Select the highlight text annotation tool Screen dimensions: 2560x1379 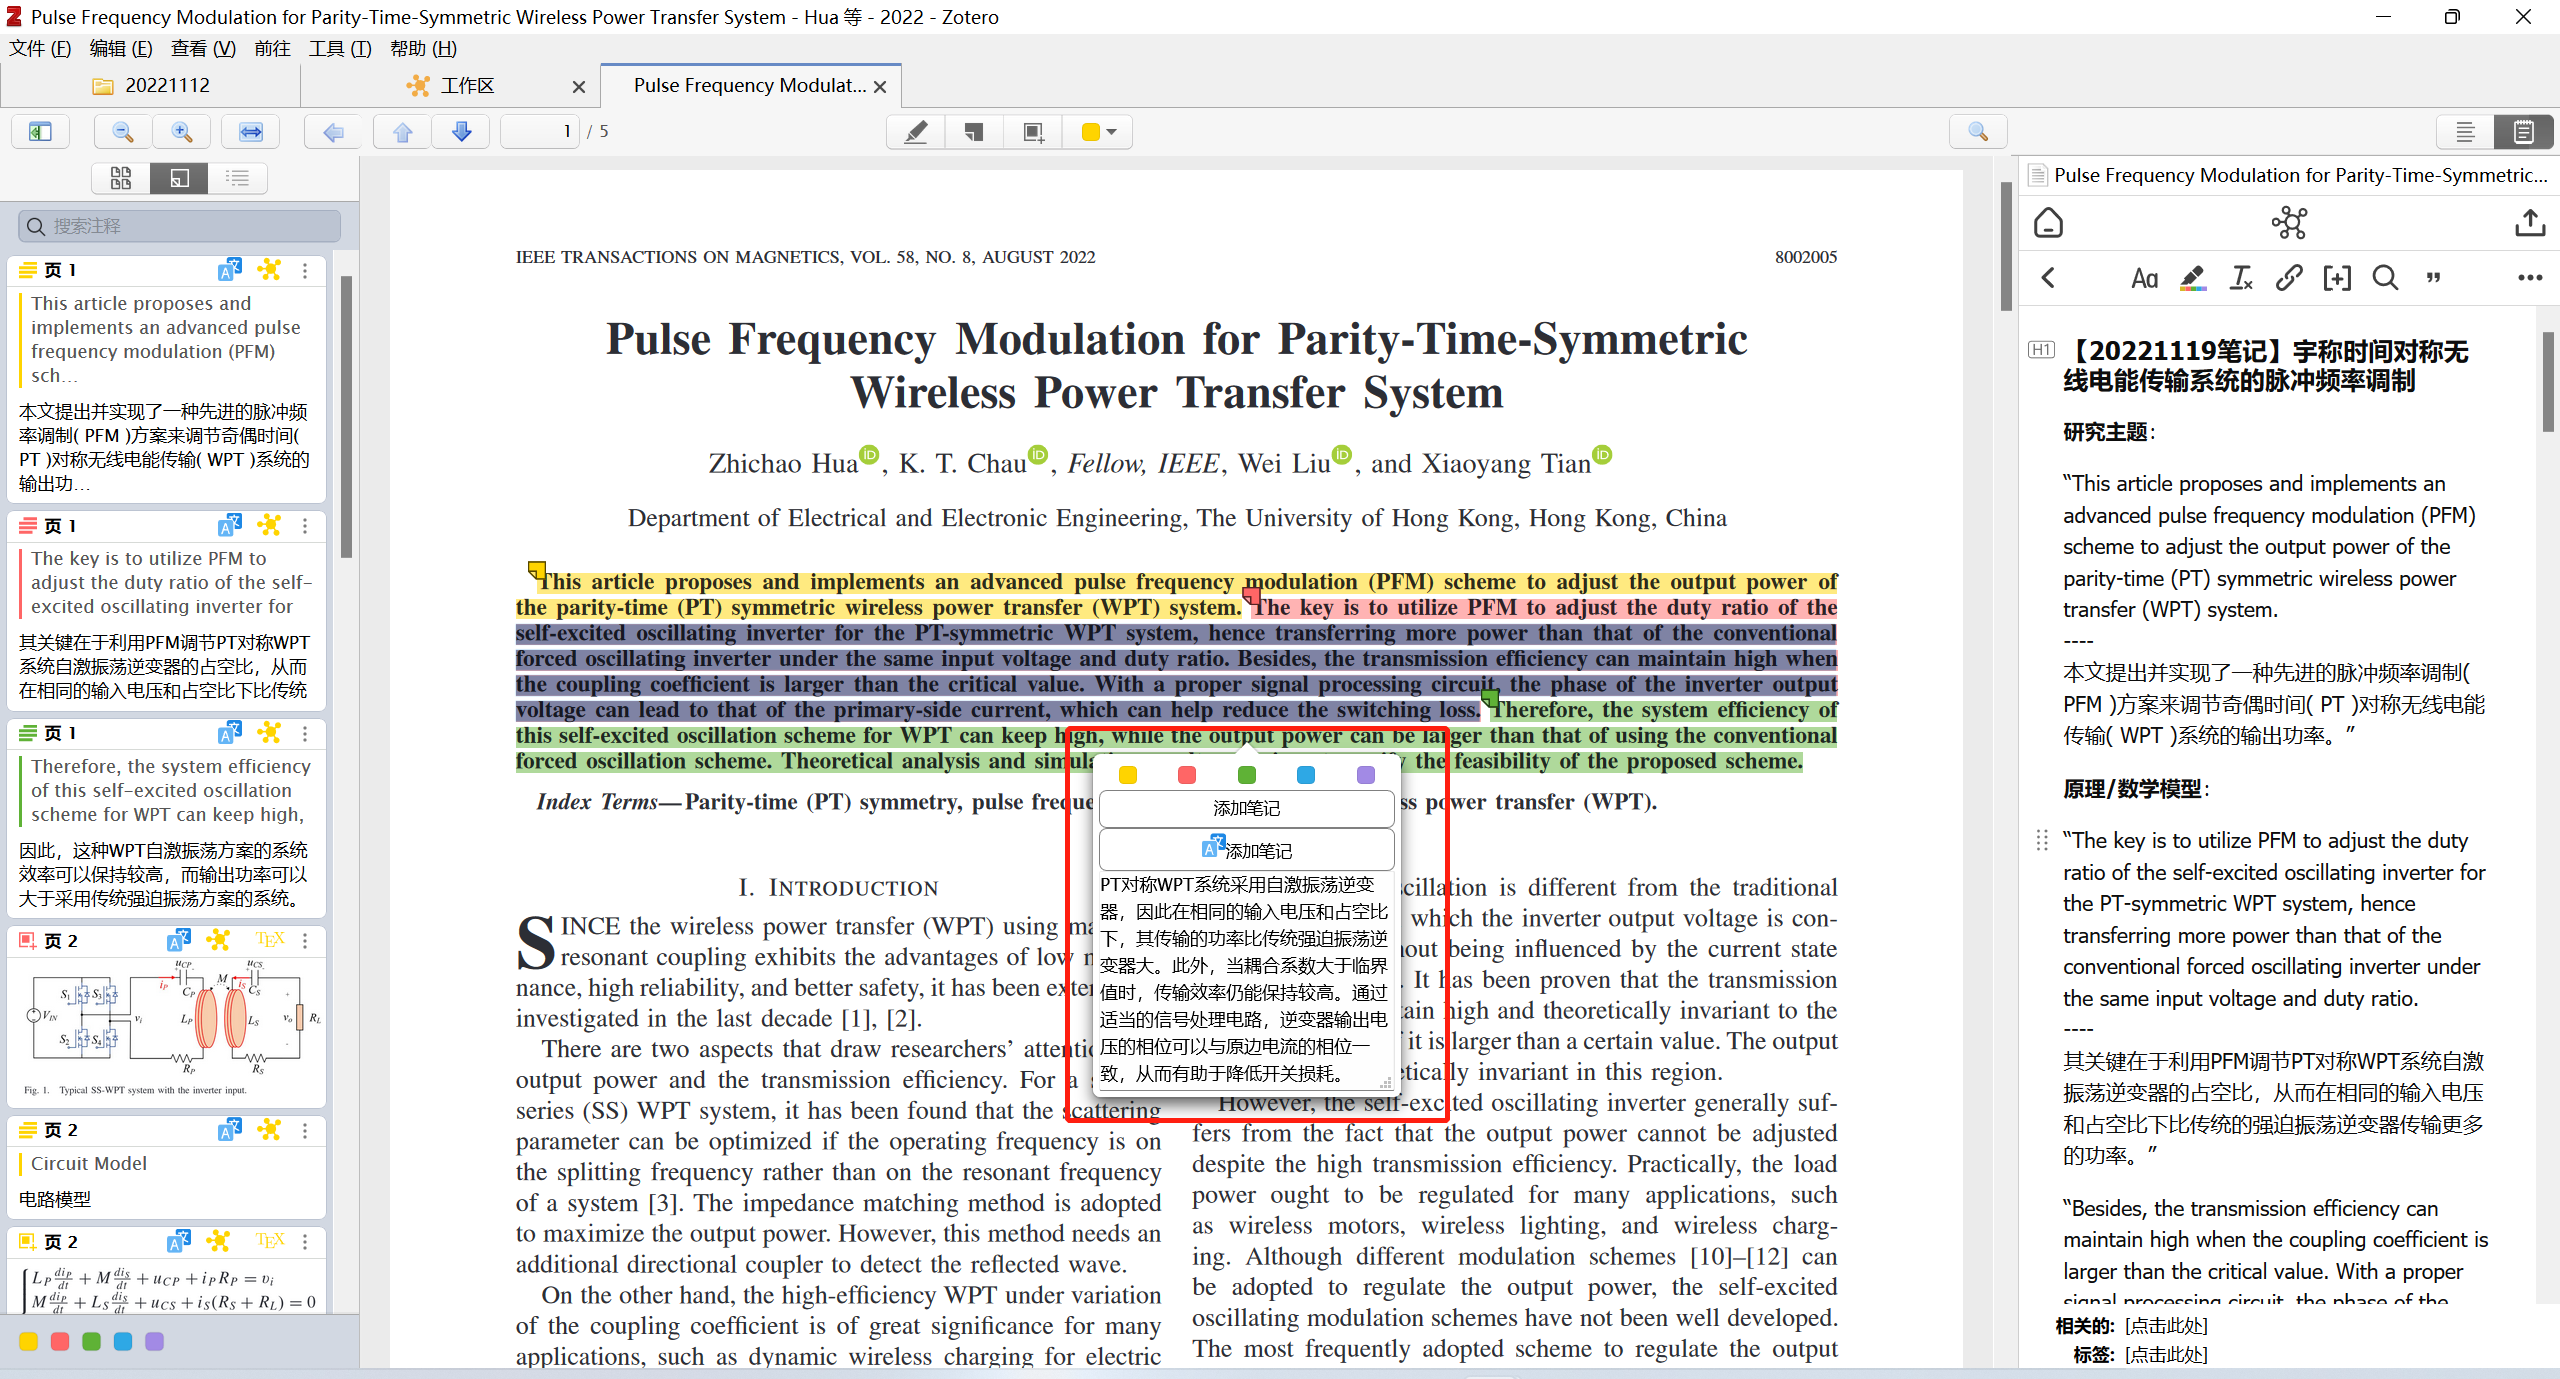(x=915, y=131)
